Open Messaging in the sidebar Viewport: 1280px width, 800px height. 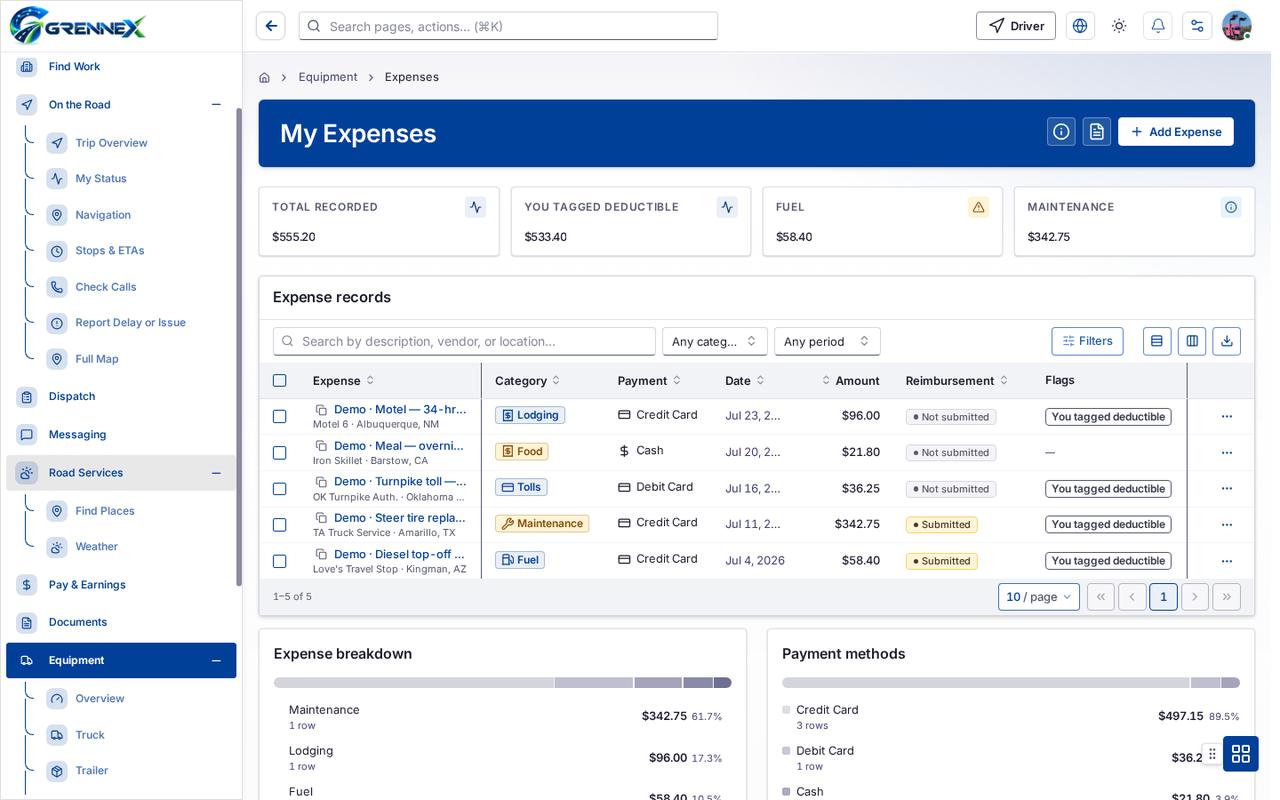pos(77,435)
